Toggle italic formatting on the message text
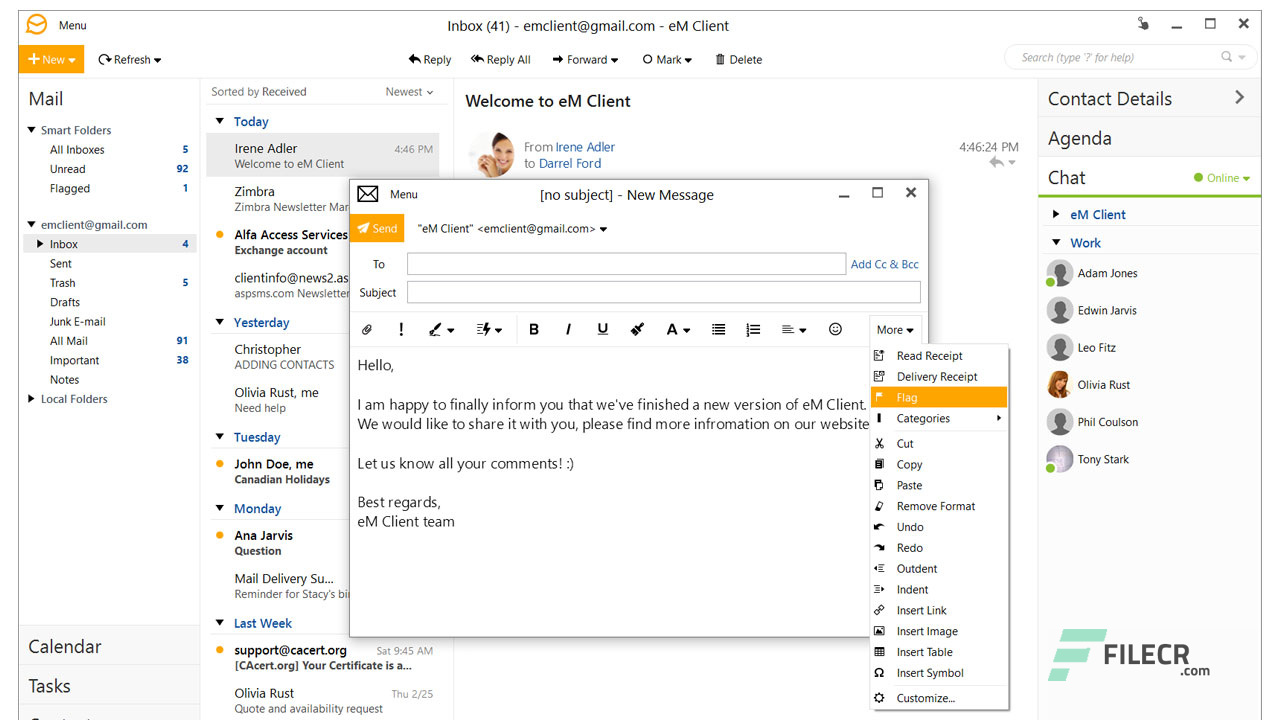Screen dimensions: 1280x720 tap(570, 329)
